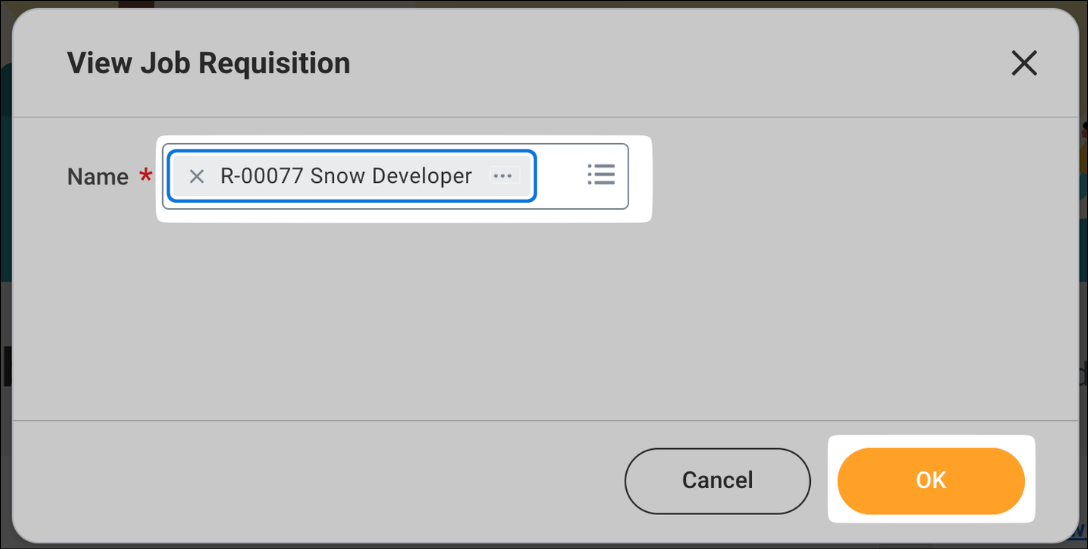This screenshot has width=1088, height=549.
Task: Click the red required asterisk
Action: [x=145, y=174]
